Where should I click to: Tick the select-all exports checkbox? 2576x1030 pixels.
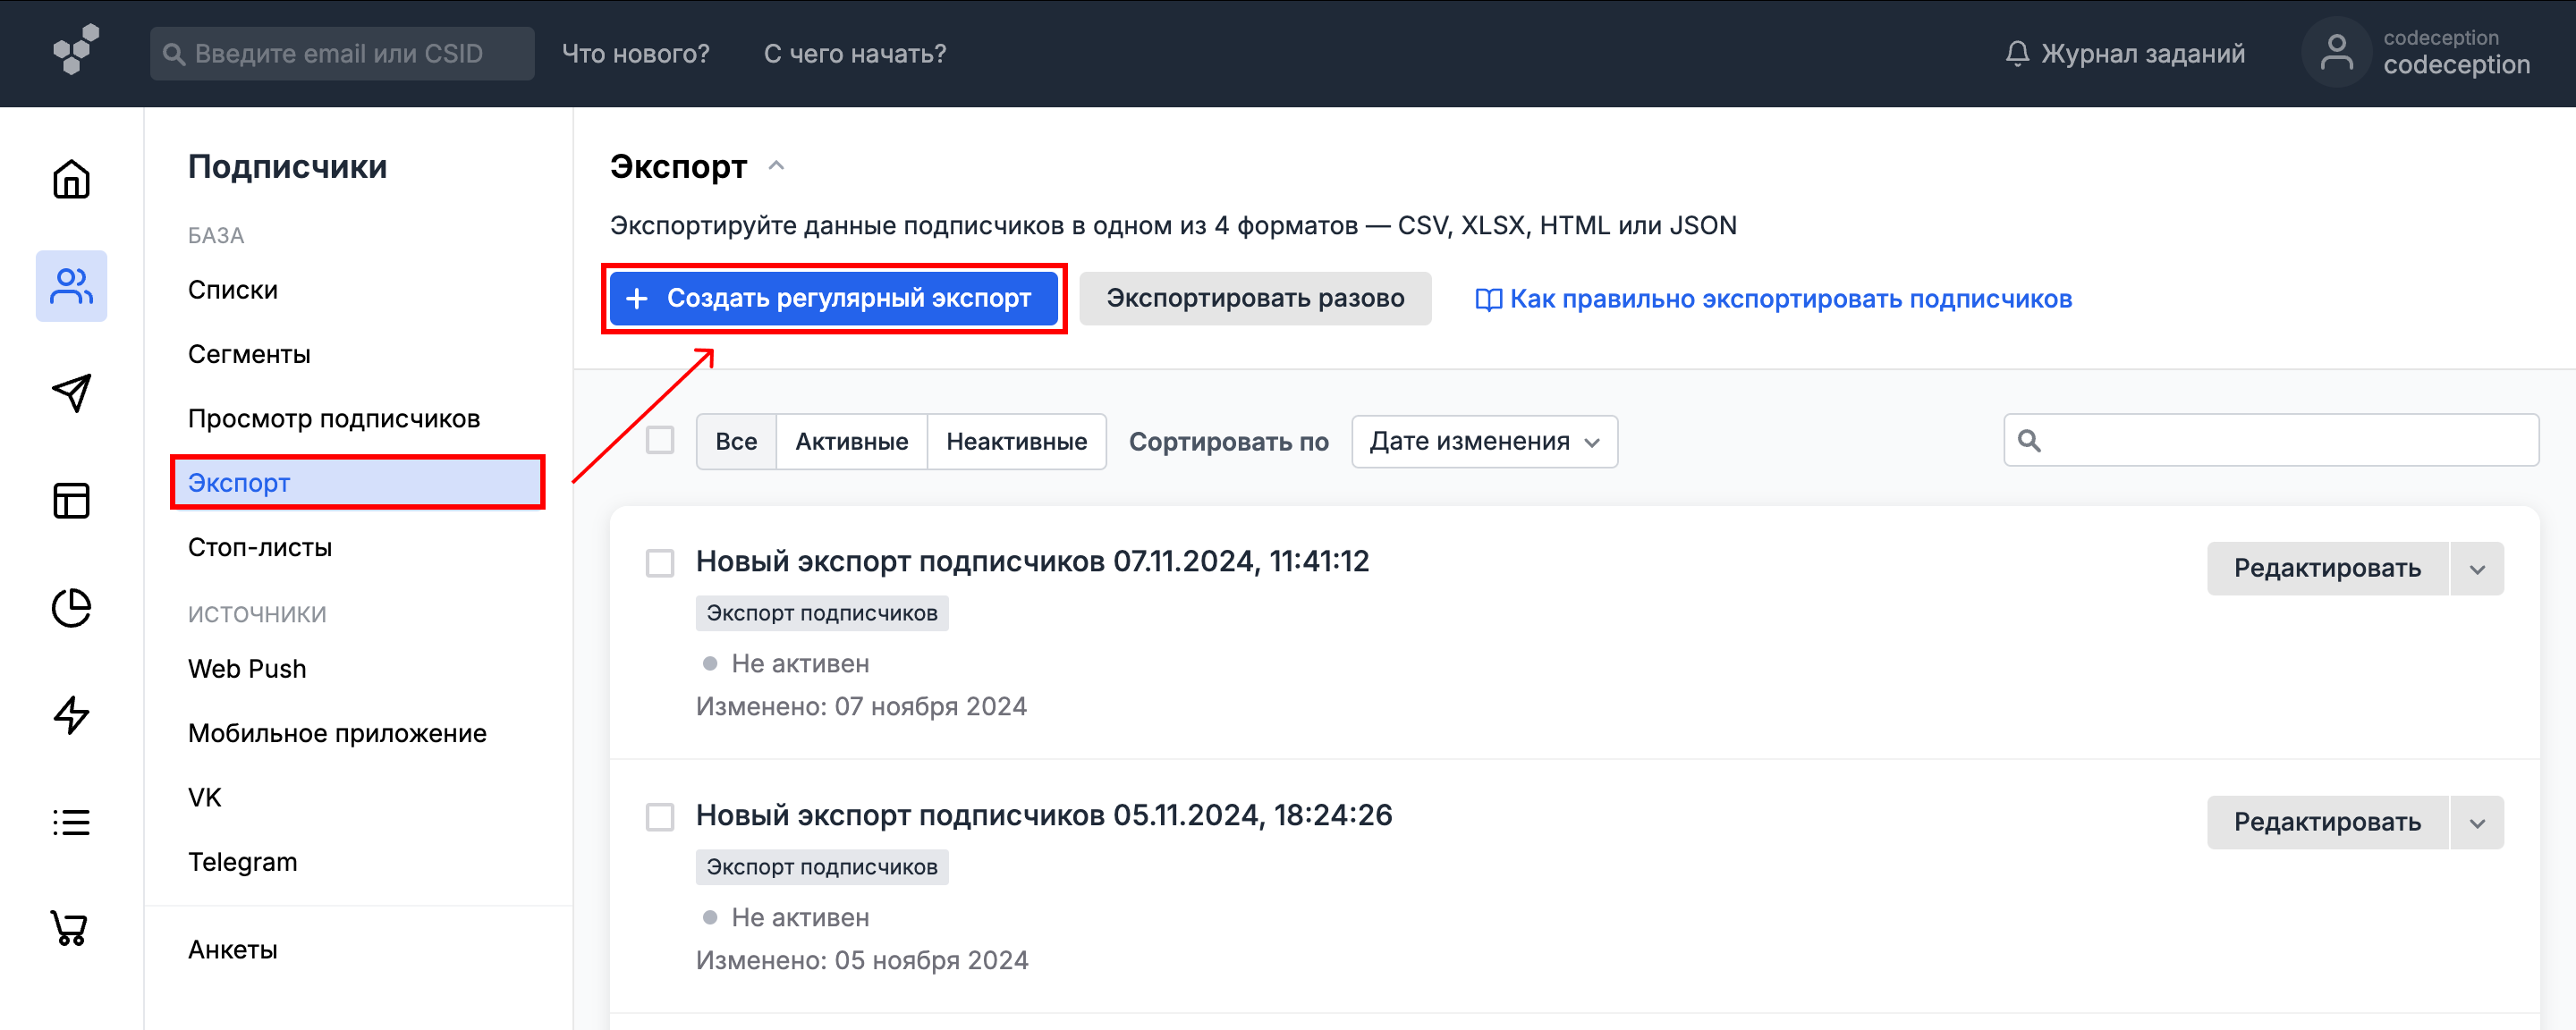pyautogui.click(x=660, y=440)
